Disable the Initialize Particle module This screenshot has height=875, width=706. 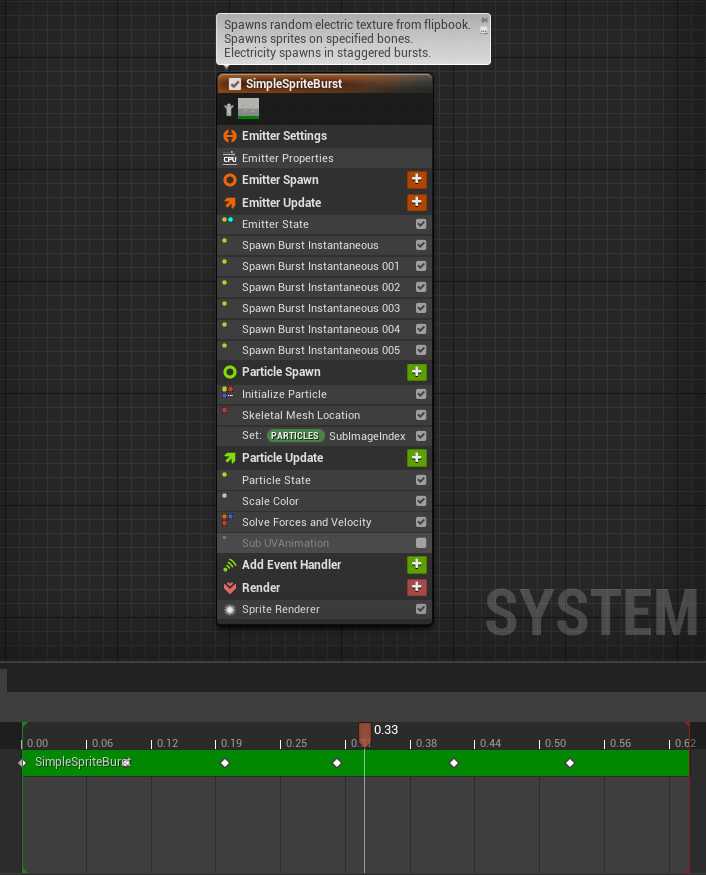point(421,394)
